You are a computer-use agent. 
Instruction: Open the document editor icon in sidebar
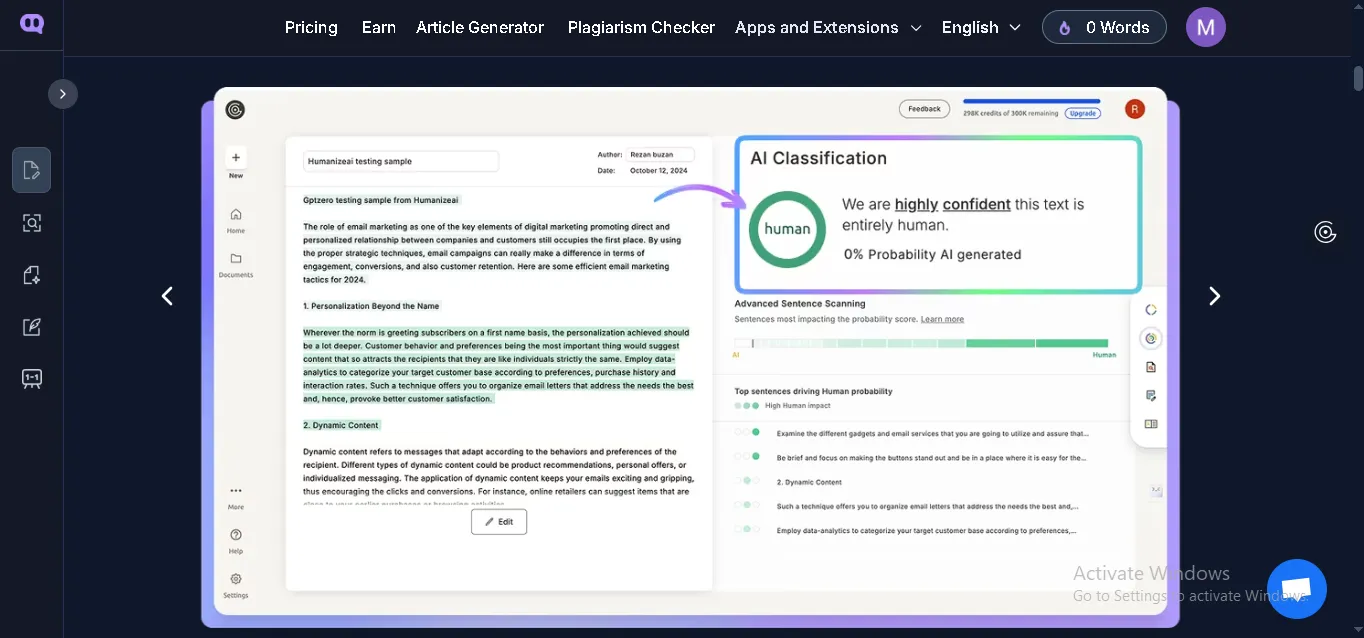(32, 170)
